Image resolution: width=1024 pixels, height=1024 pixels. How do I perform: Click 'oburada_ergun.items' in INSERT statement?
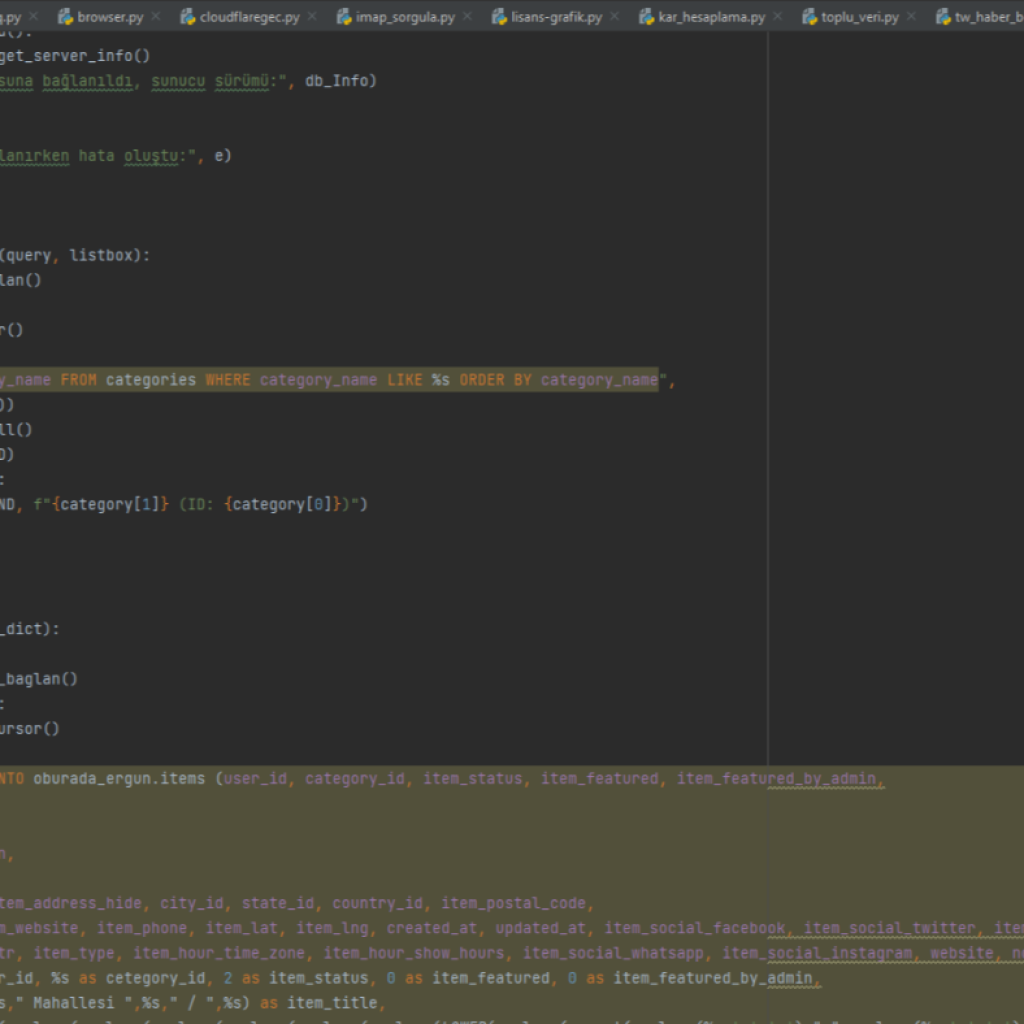point(119,779)
